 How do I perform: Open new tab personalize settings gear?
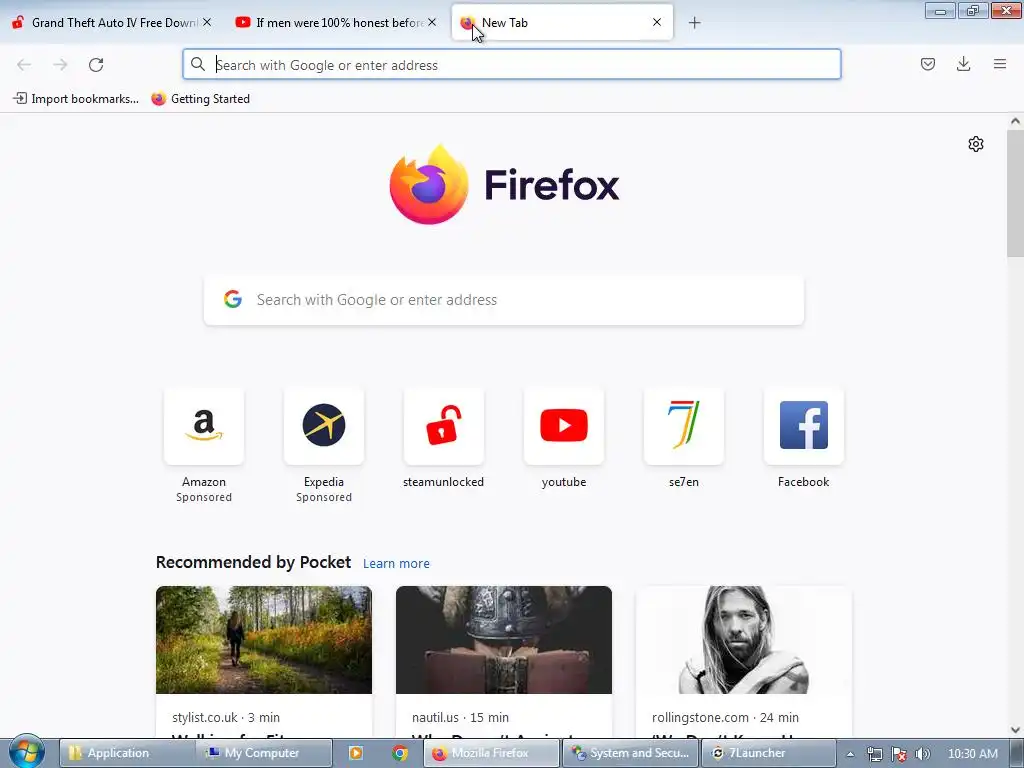pos(976,144)
